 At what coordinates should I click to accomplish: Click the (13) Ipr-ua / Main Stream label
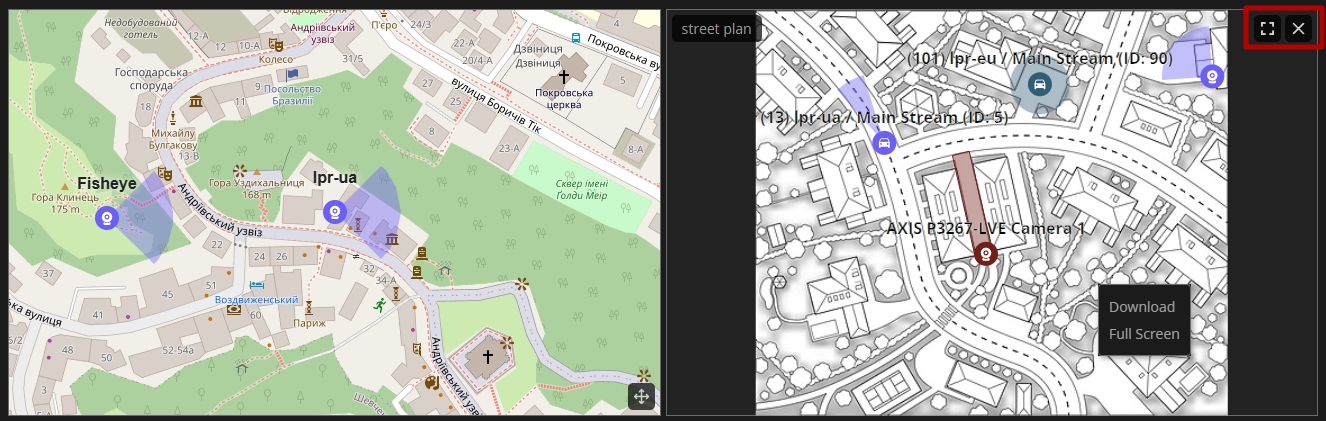883,117
